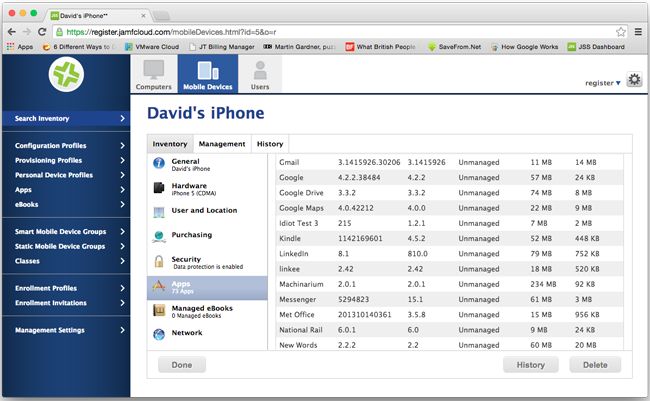Click the browser forward arrow
Image resolution: width=650 pixels, height=401 pixels.
tap(27, 32)
